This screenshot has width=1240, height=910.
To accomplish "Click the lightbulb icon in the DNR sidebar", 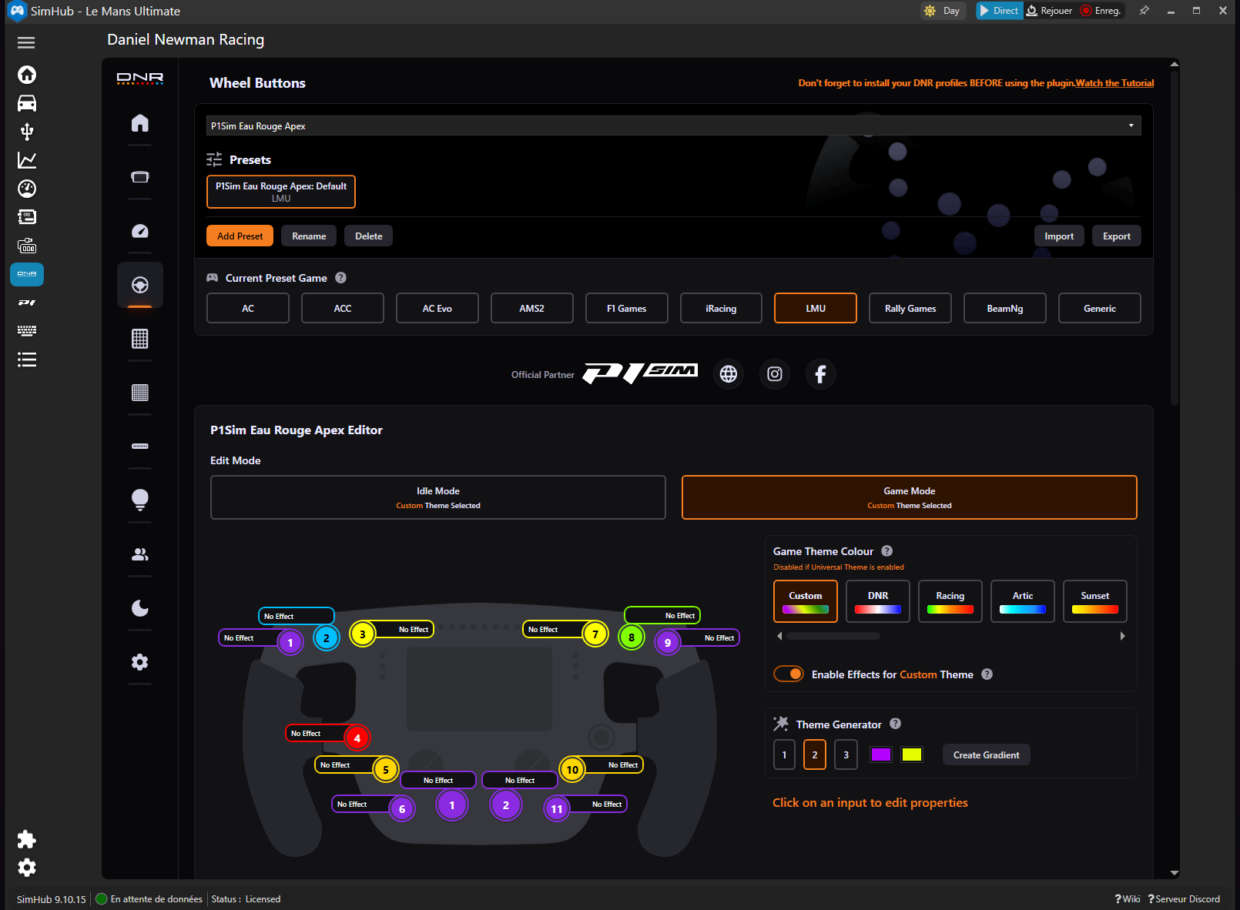I will (x=140, y=500).
